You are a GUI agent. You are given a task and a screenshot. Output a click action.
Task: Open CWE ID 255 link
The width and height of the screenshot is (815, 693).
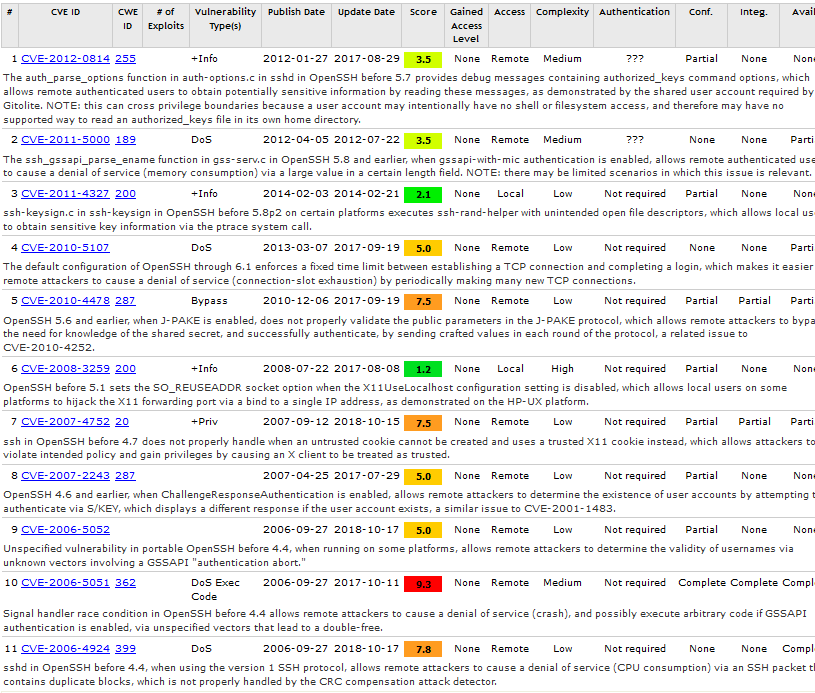point(125,59)
